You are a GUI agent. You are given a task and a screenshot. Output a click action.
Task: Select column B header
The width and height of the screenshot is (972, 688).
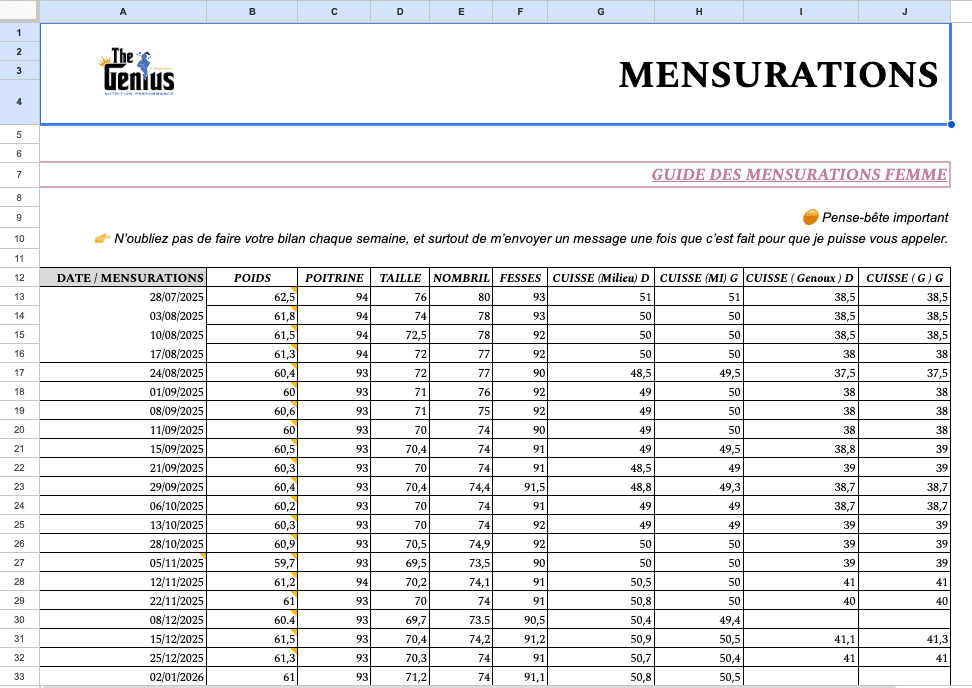tap(252, 12)
